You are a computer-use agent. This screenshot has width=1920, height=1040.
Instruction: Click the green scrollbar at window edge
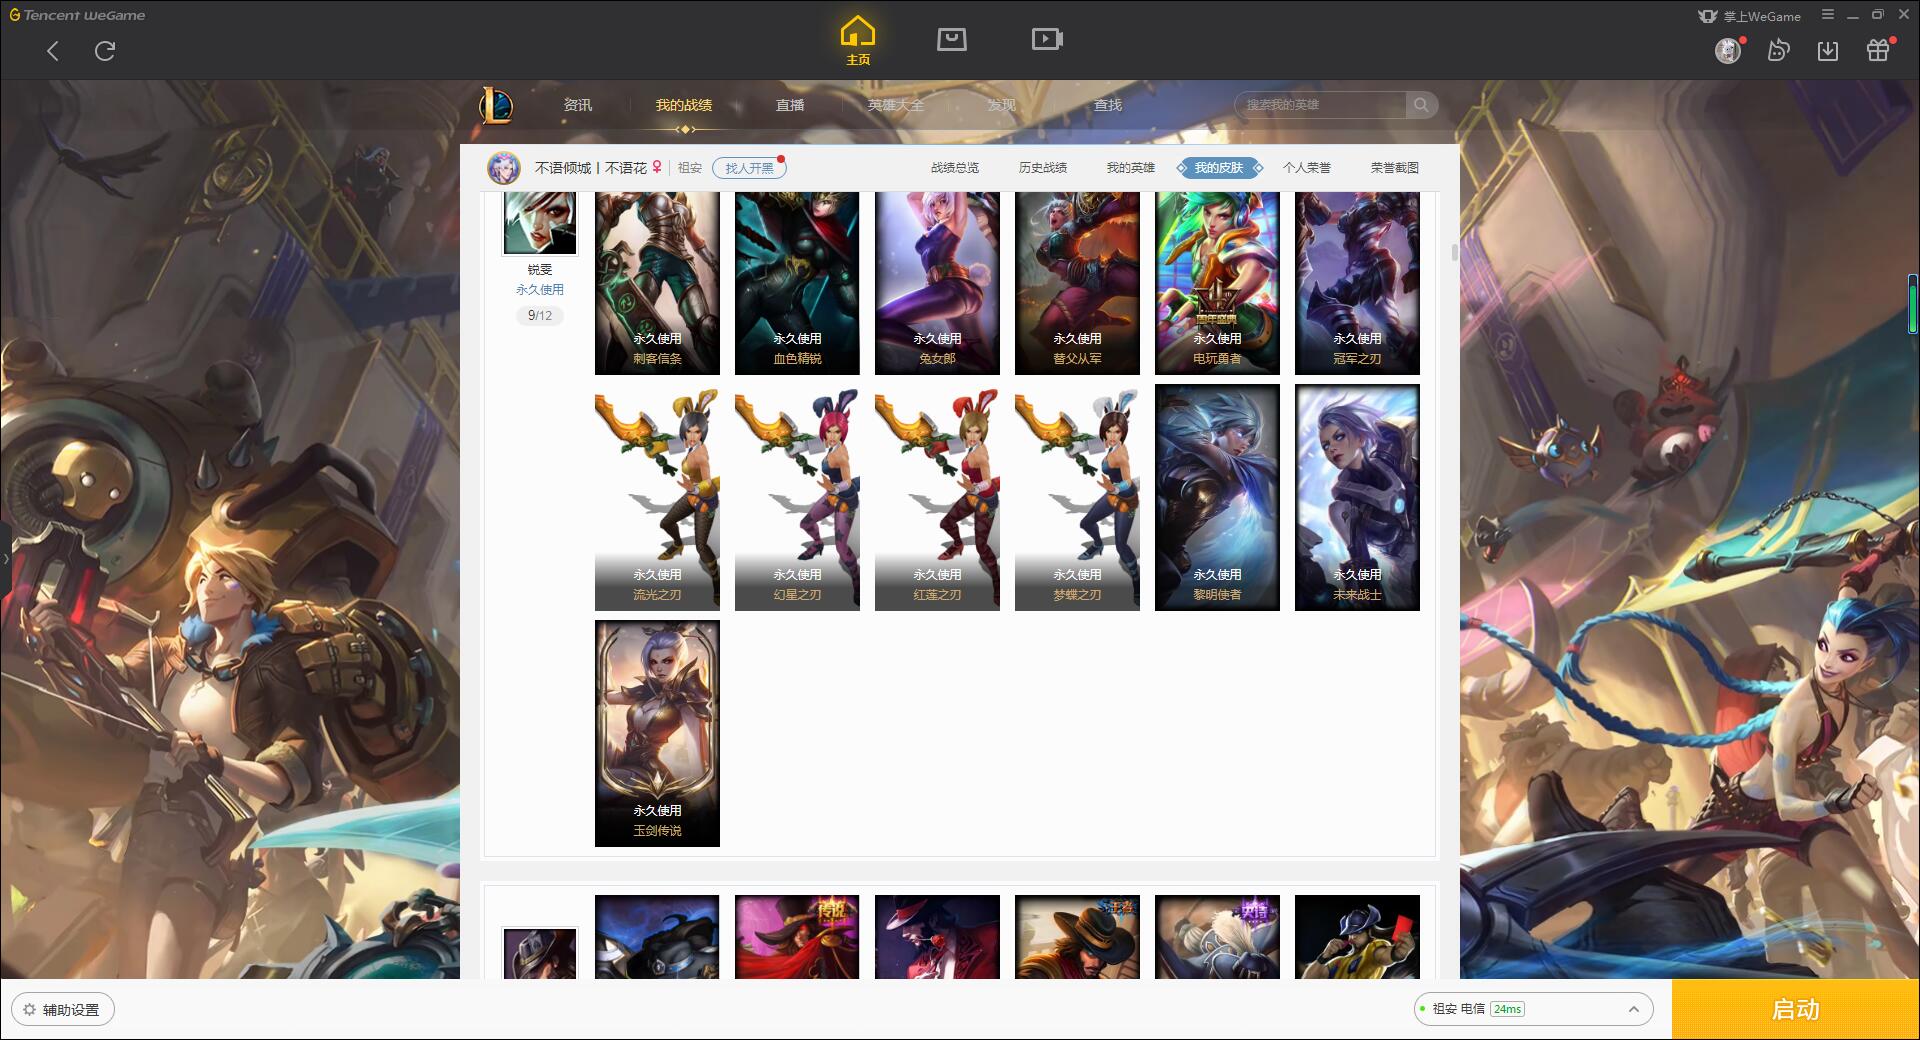coord(1912,303)
